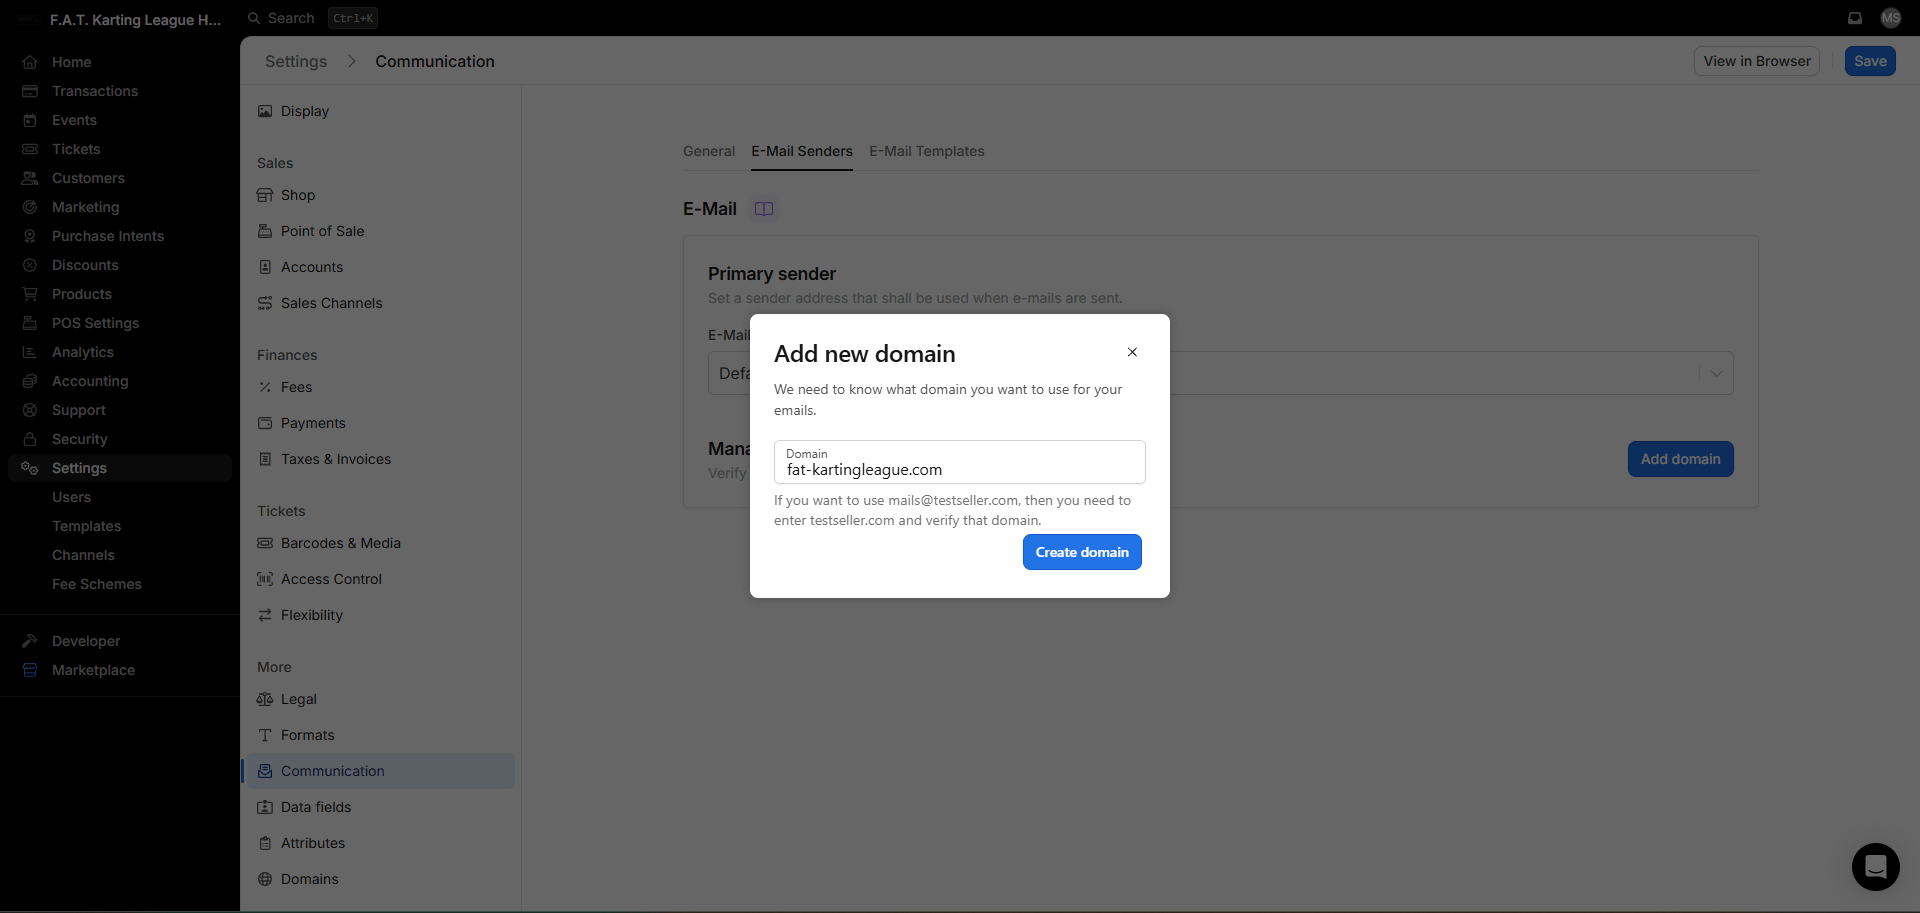
Task: Click the Products cart icon
Action: 30,294
